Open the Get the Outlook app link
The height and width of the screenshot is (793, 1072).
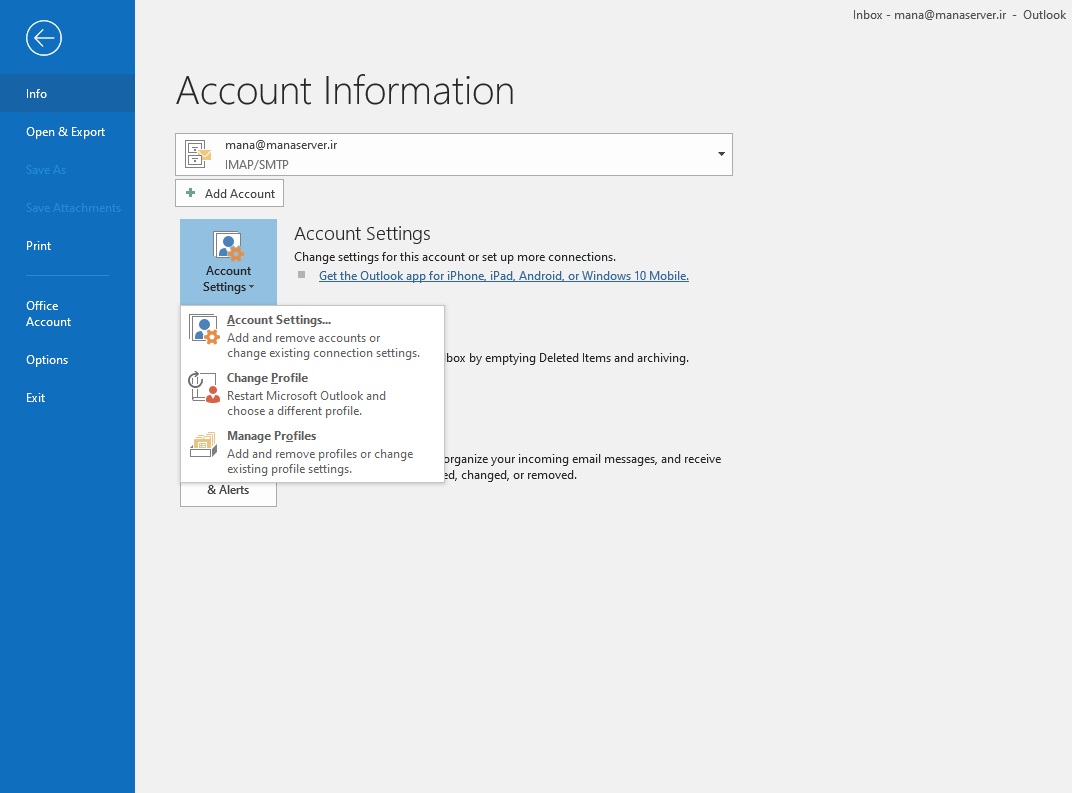(504, 276)
